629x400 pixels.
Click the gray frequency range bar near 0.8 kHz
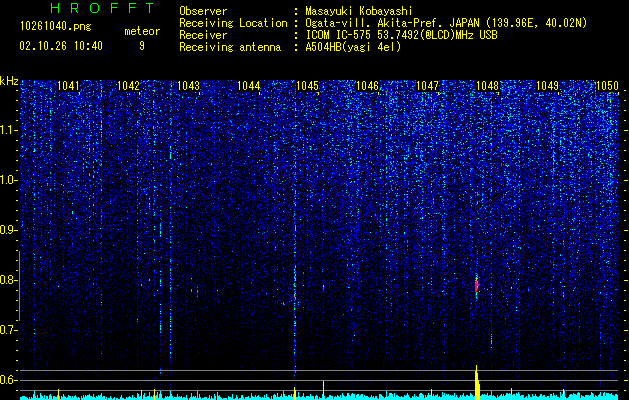19,286
